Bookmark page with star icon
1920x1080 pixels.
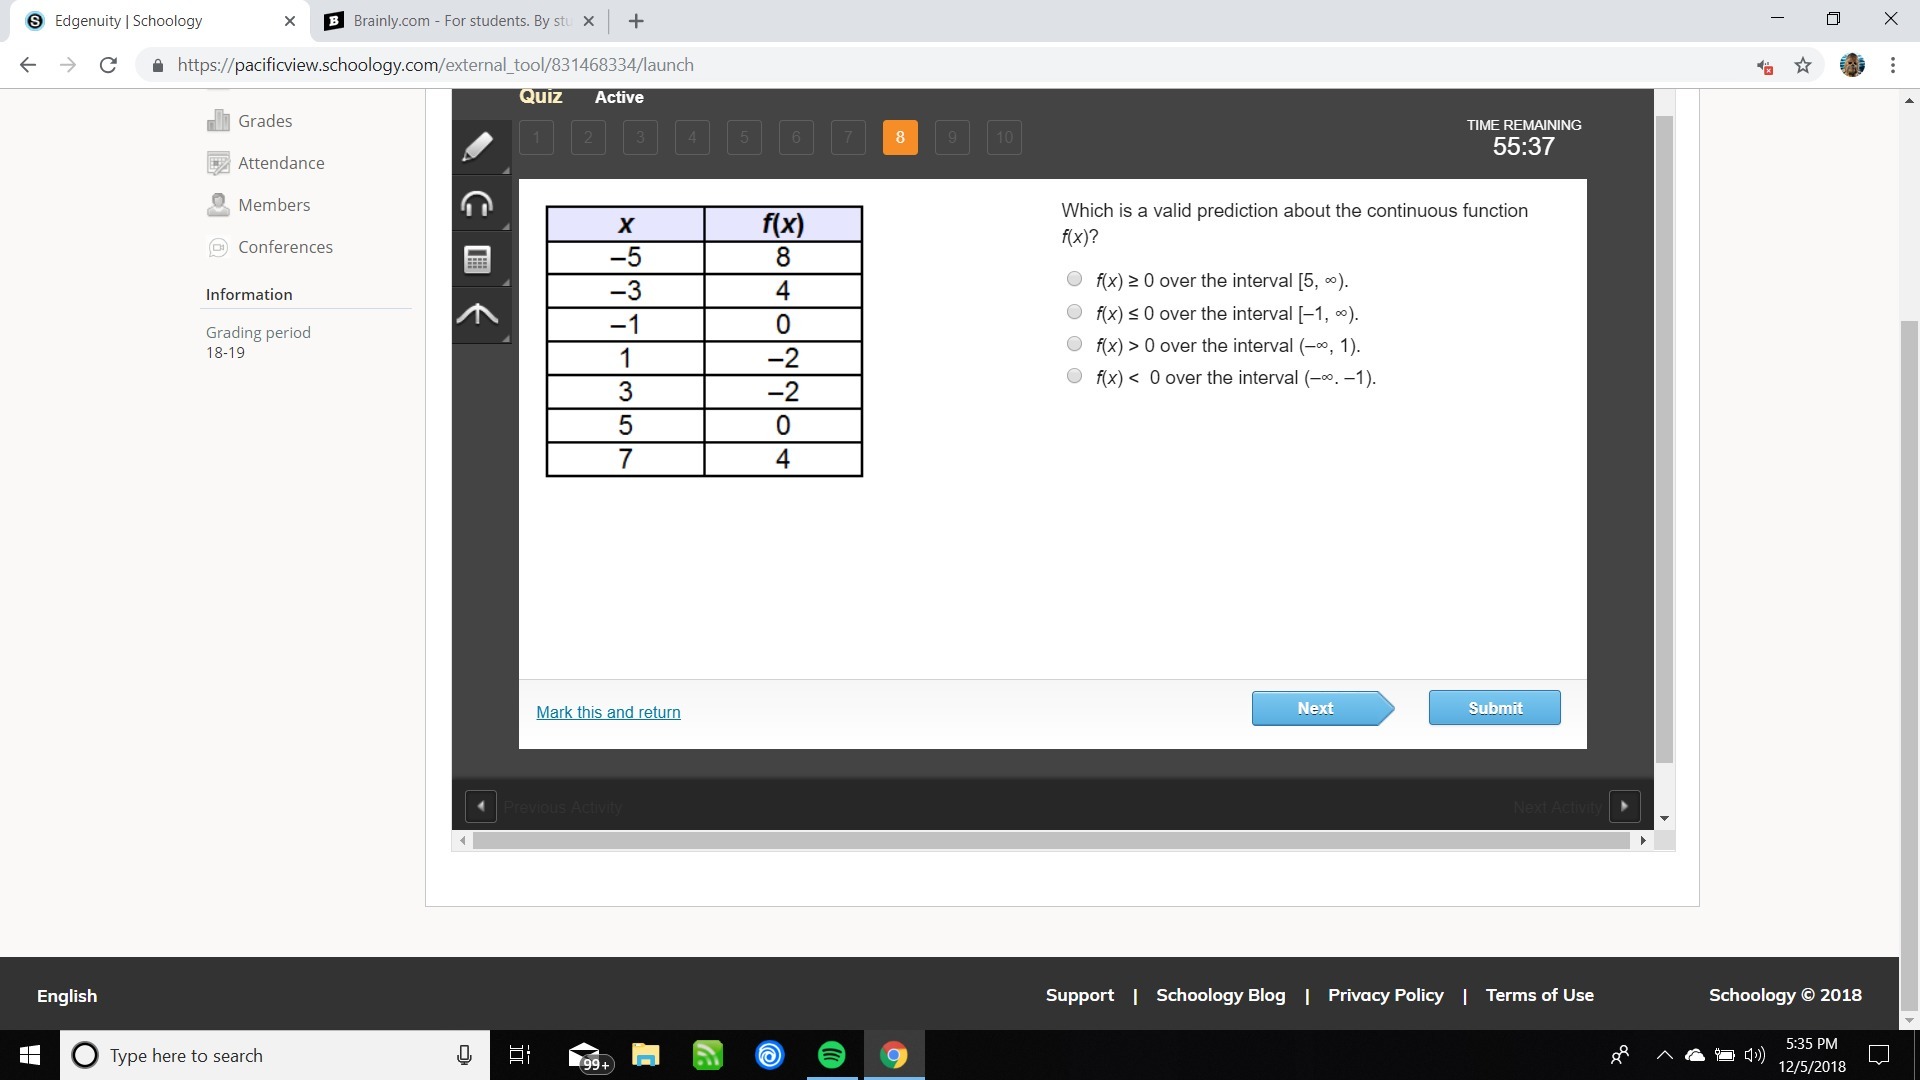(x=1803, y=65)
